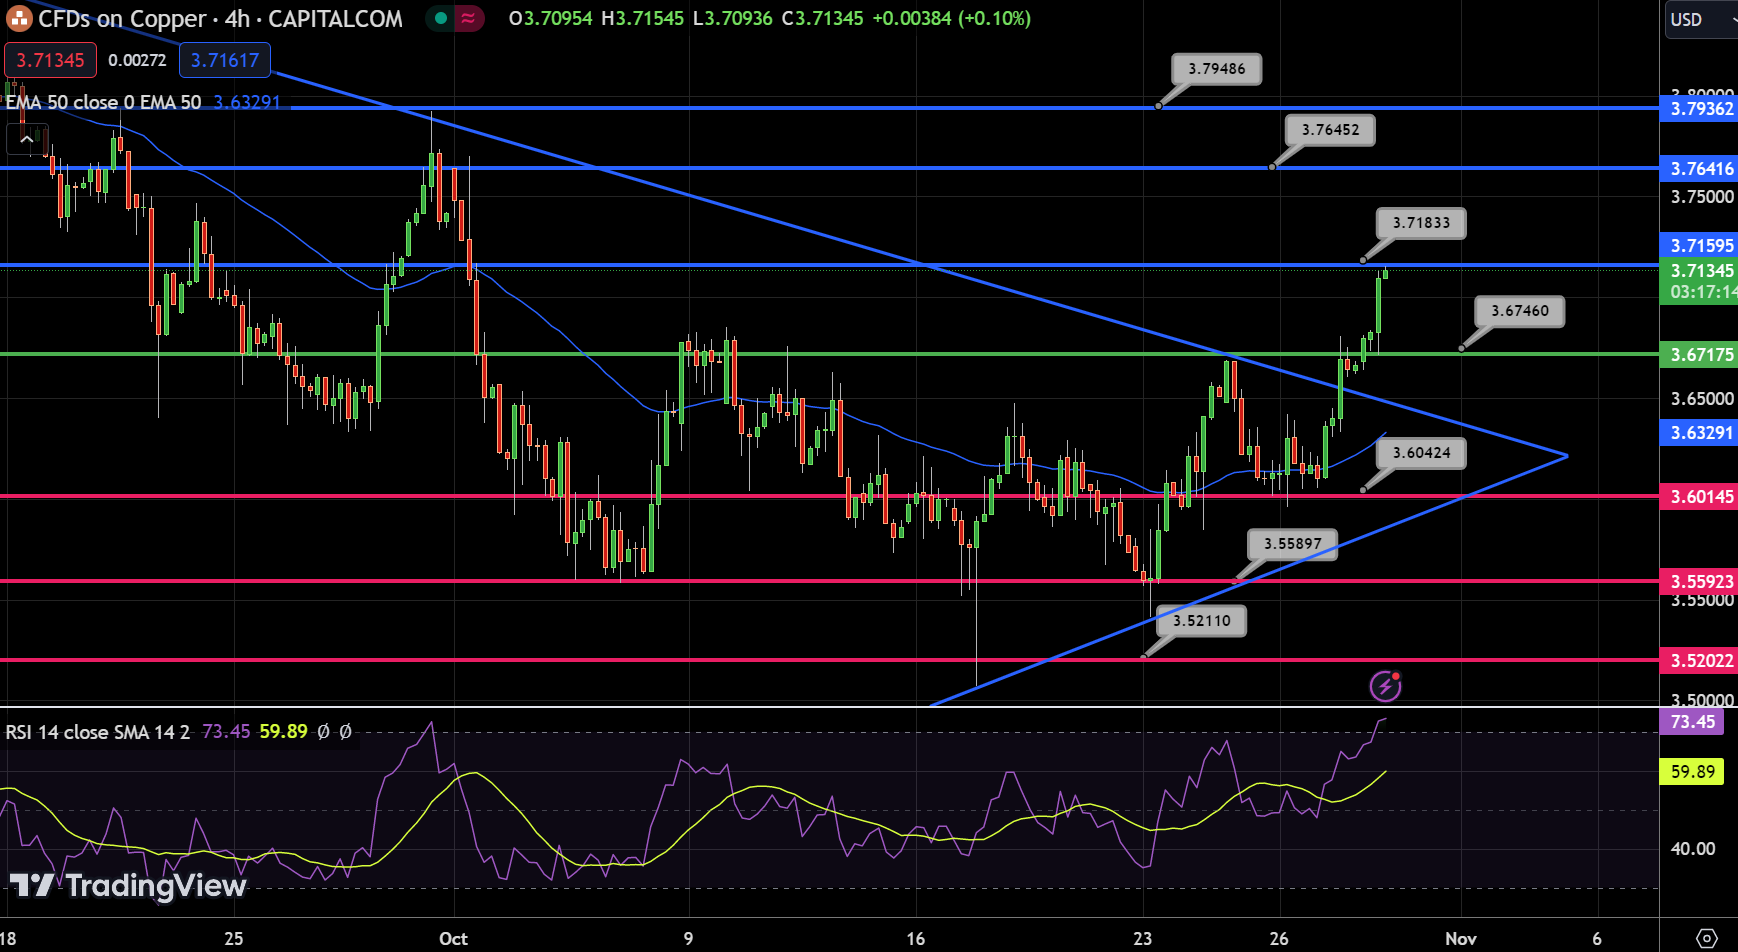
Task: Click the EMA 50 value 3.63291 in legend
Action: (247, 102)
